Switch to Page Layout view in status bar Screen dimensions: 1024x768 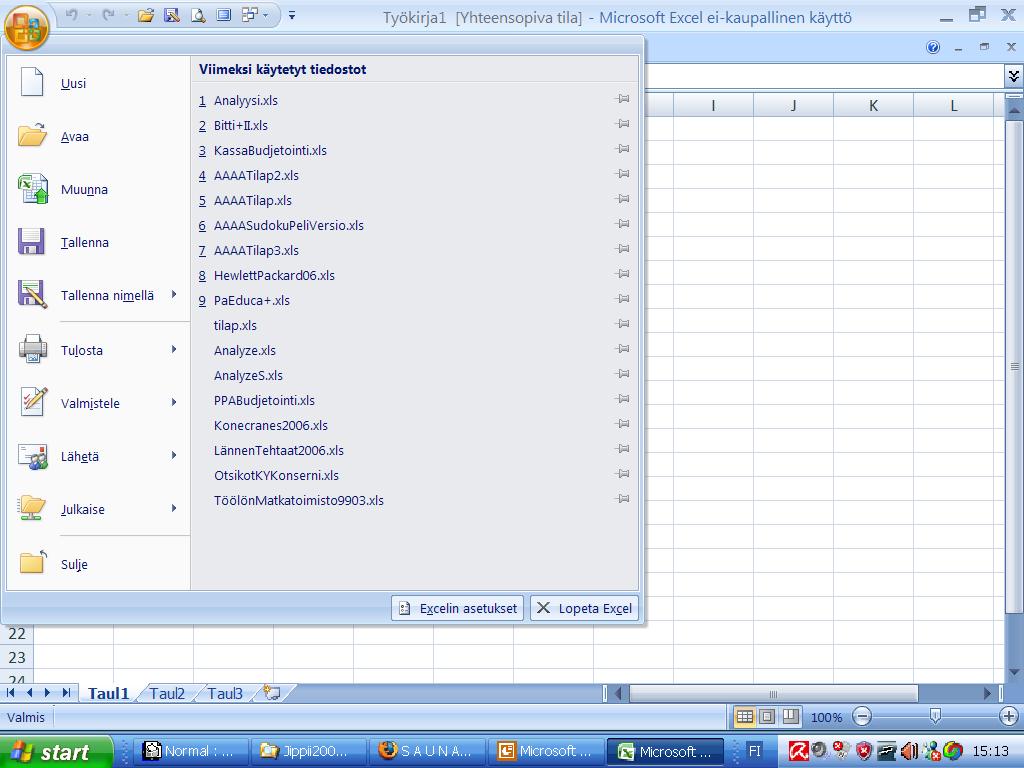pyautogui.click(x=767, y=716)
